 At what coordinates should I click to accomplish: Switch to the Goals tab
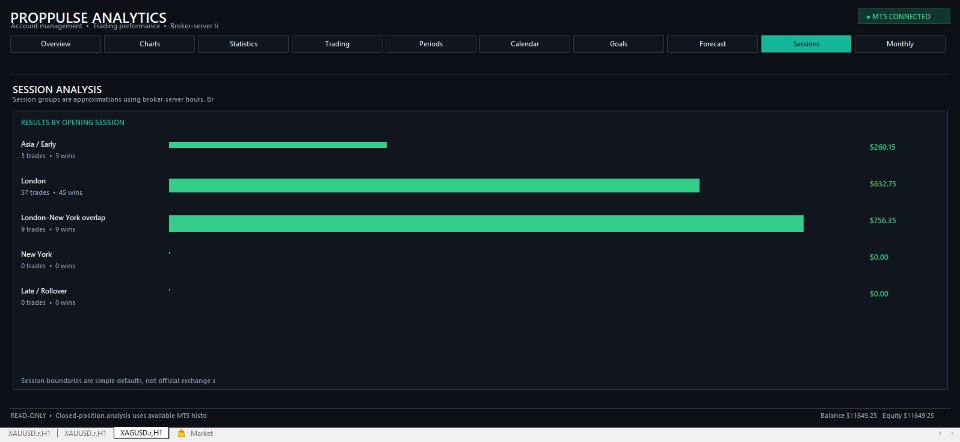[x=618, y=44]
